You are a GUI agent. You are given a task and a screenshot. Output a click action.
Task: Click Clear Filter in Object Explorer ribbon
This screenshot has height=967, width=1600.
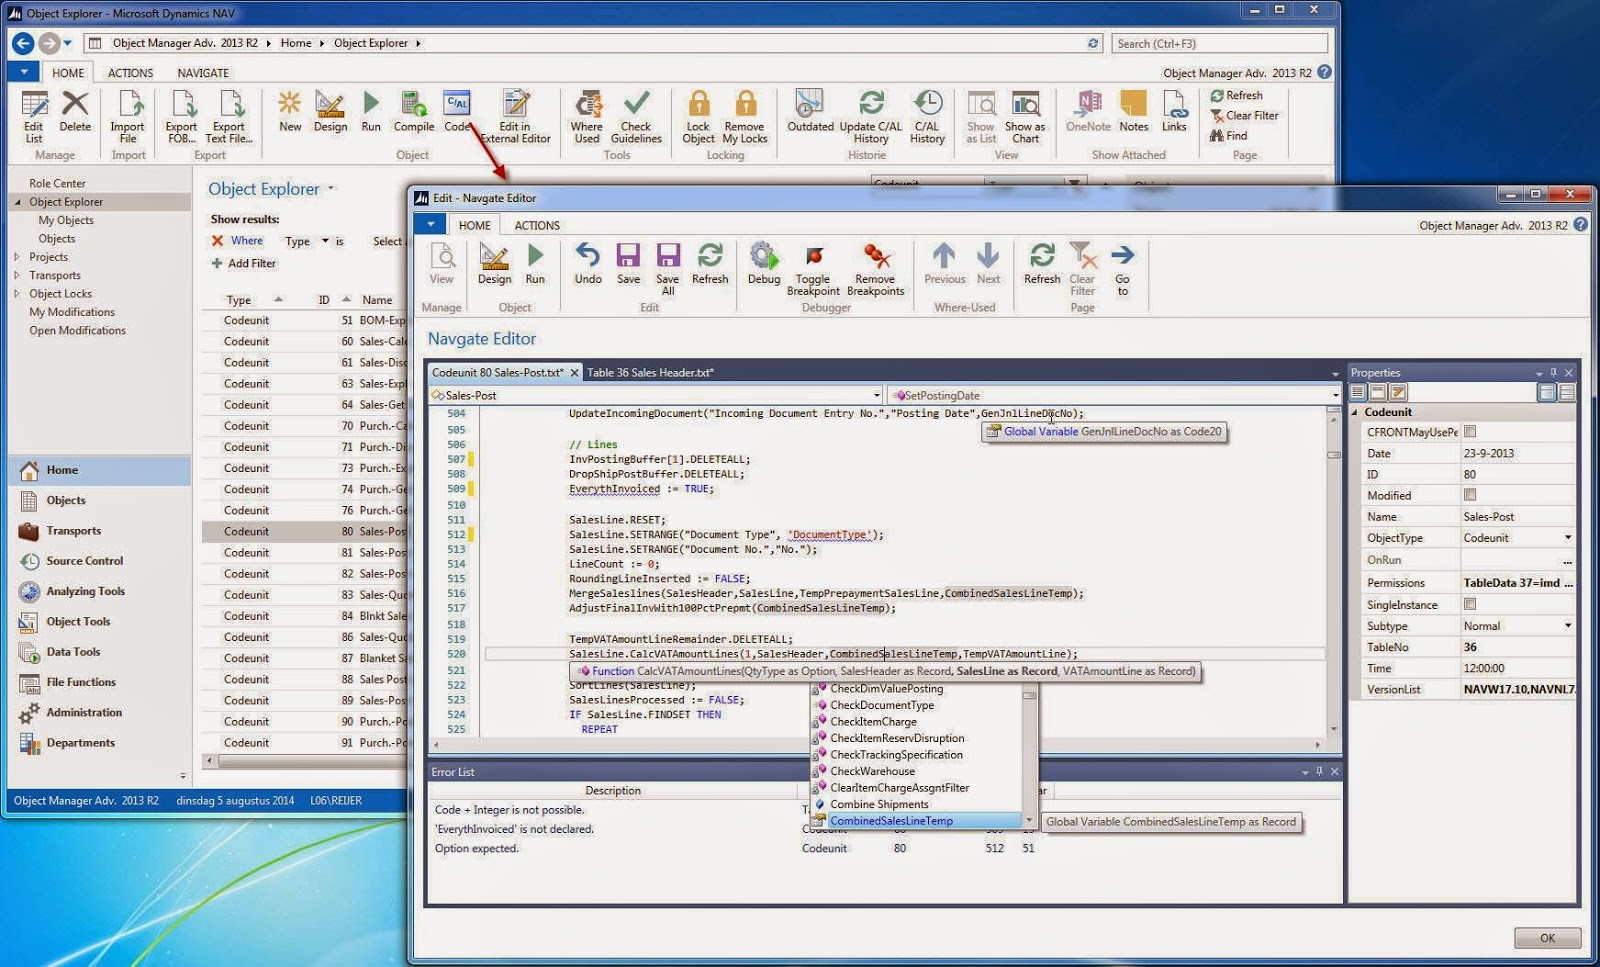pyautogui.click(x=1244, y=116)
